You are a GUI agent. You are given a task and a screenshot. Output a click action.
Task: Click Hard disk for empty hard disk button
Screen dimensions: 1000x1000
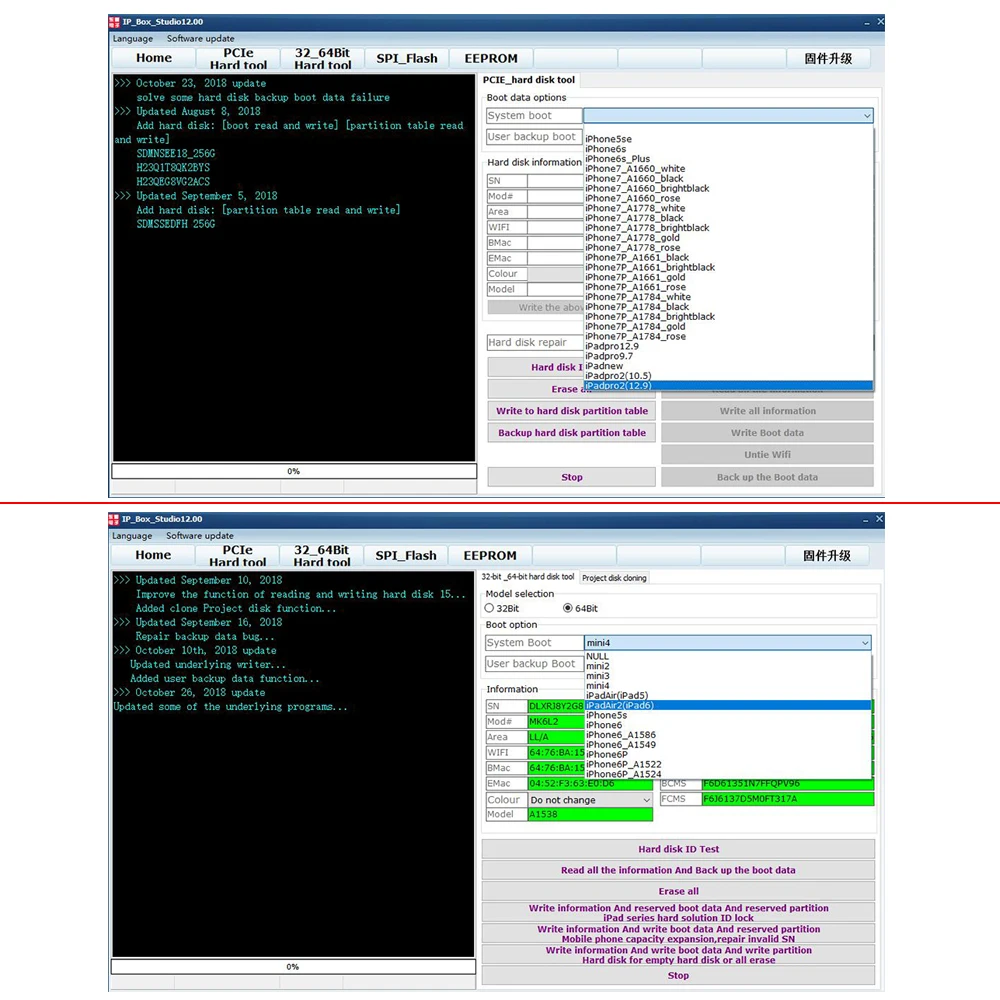pyautogui.click(x=679, y=955)
